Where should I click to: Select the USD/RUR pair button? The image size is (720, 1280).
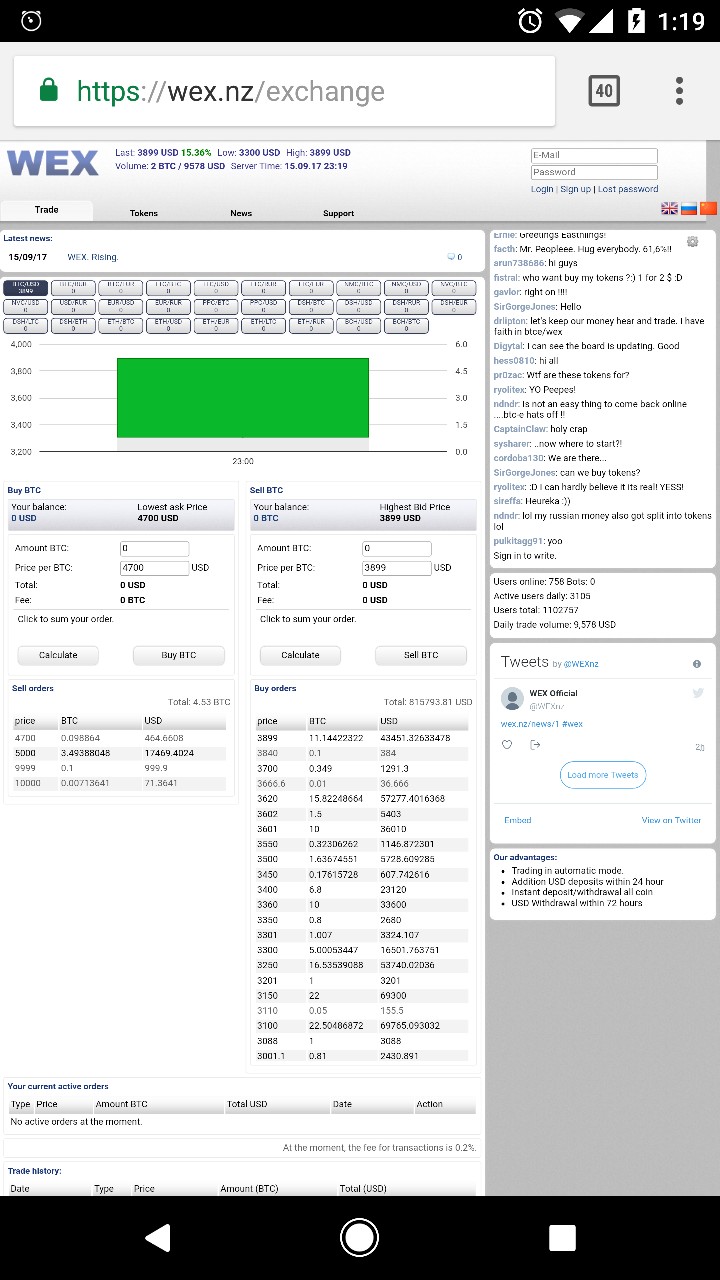(73, 306)
